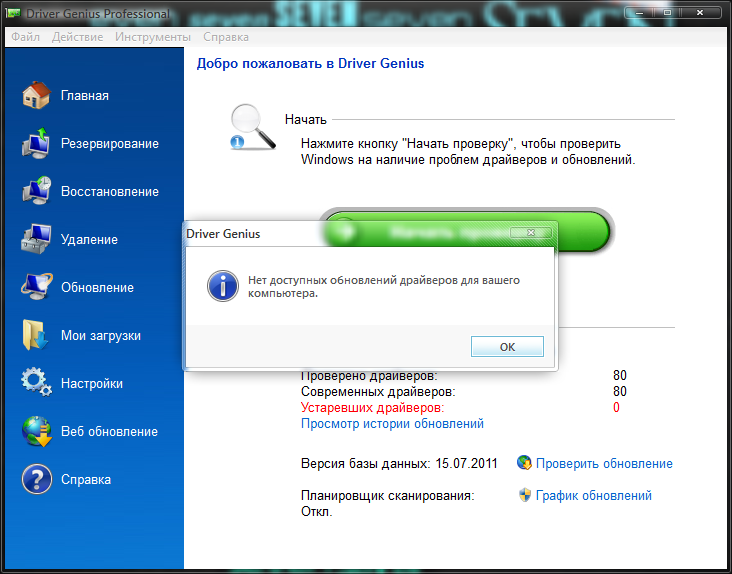The height and width of the screenshot is (574, 732).
Task: Click the dialog message text
Action: (384, 287)
